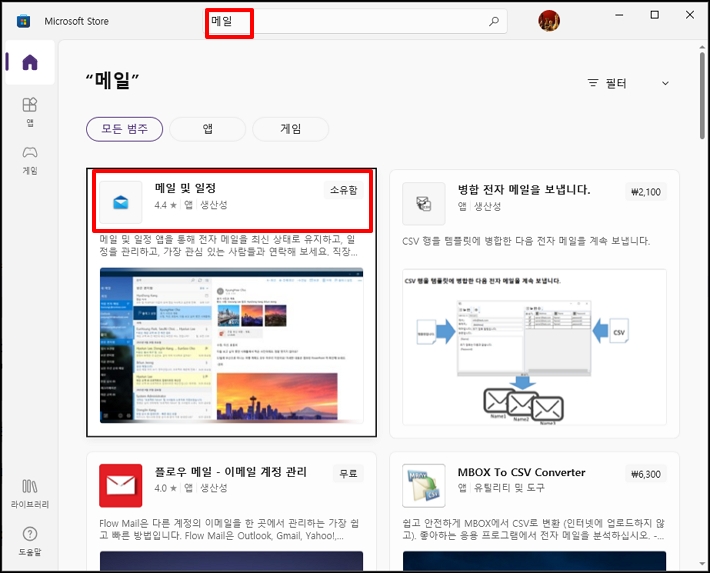Open the Apps section in sidebar
710x573 pixels.
tap(30, 111)
